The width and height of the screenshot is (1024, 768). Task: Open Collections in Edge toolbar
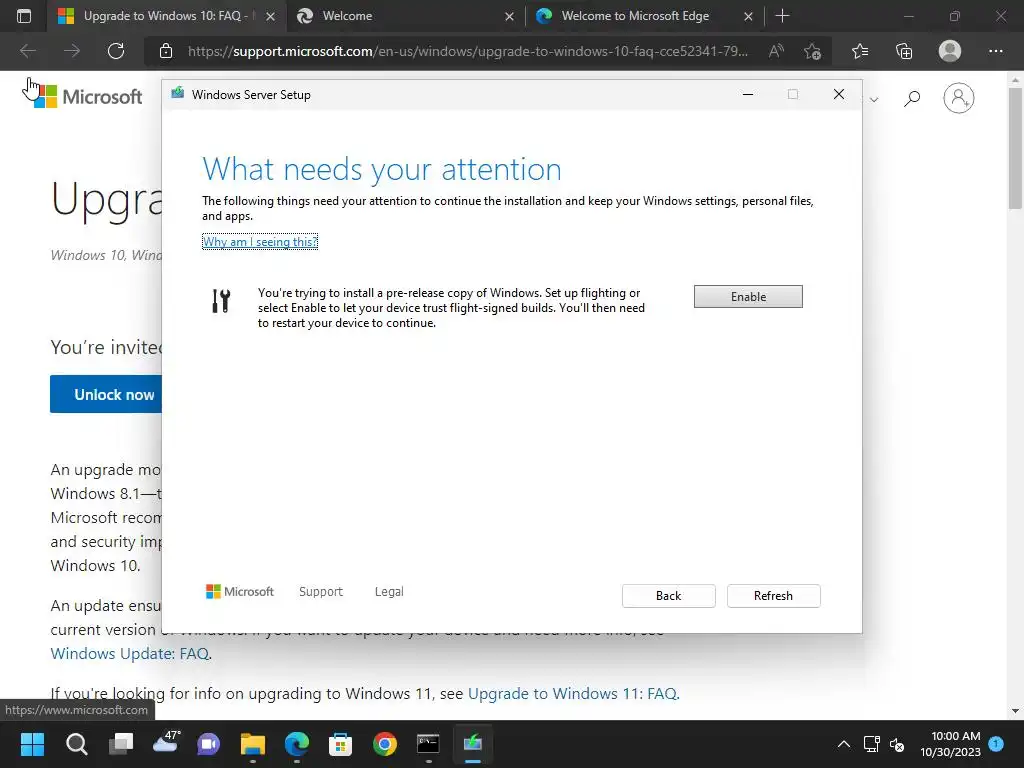pyautogui.click(x=904, y=51)
